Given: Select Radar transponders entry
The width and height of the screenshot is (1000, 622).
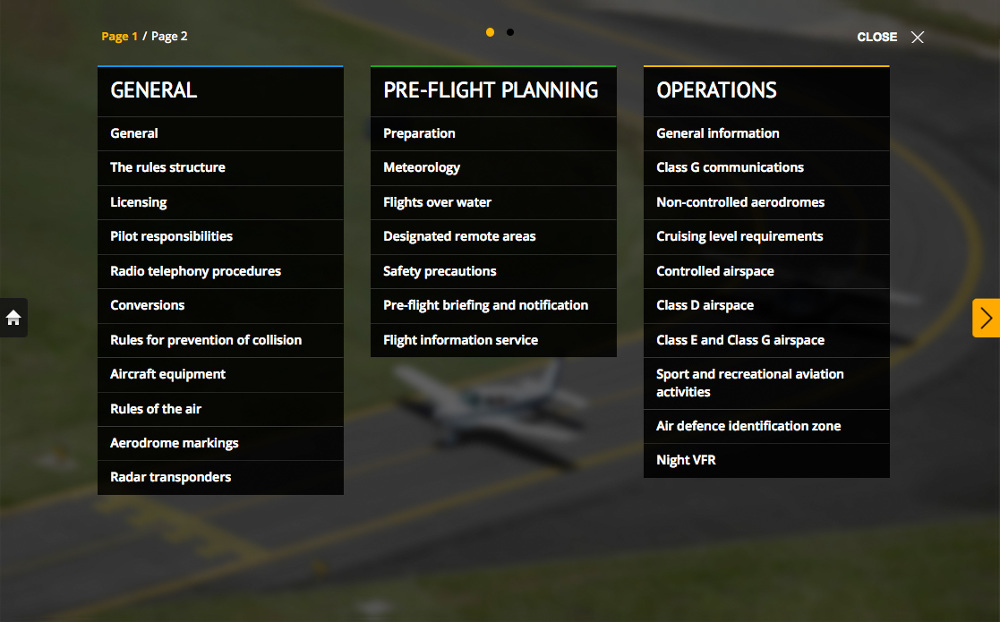Looking at the screenshot, I should 171,477.
